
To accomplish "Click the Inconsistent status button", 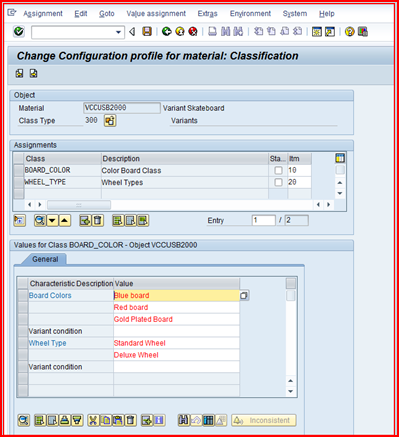I will tap(264, 420).
